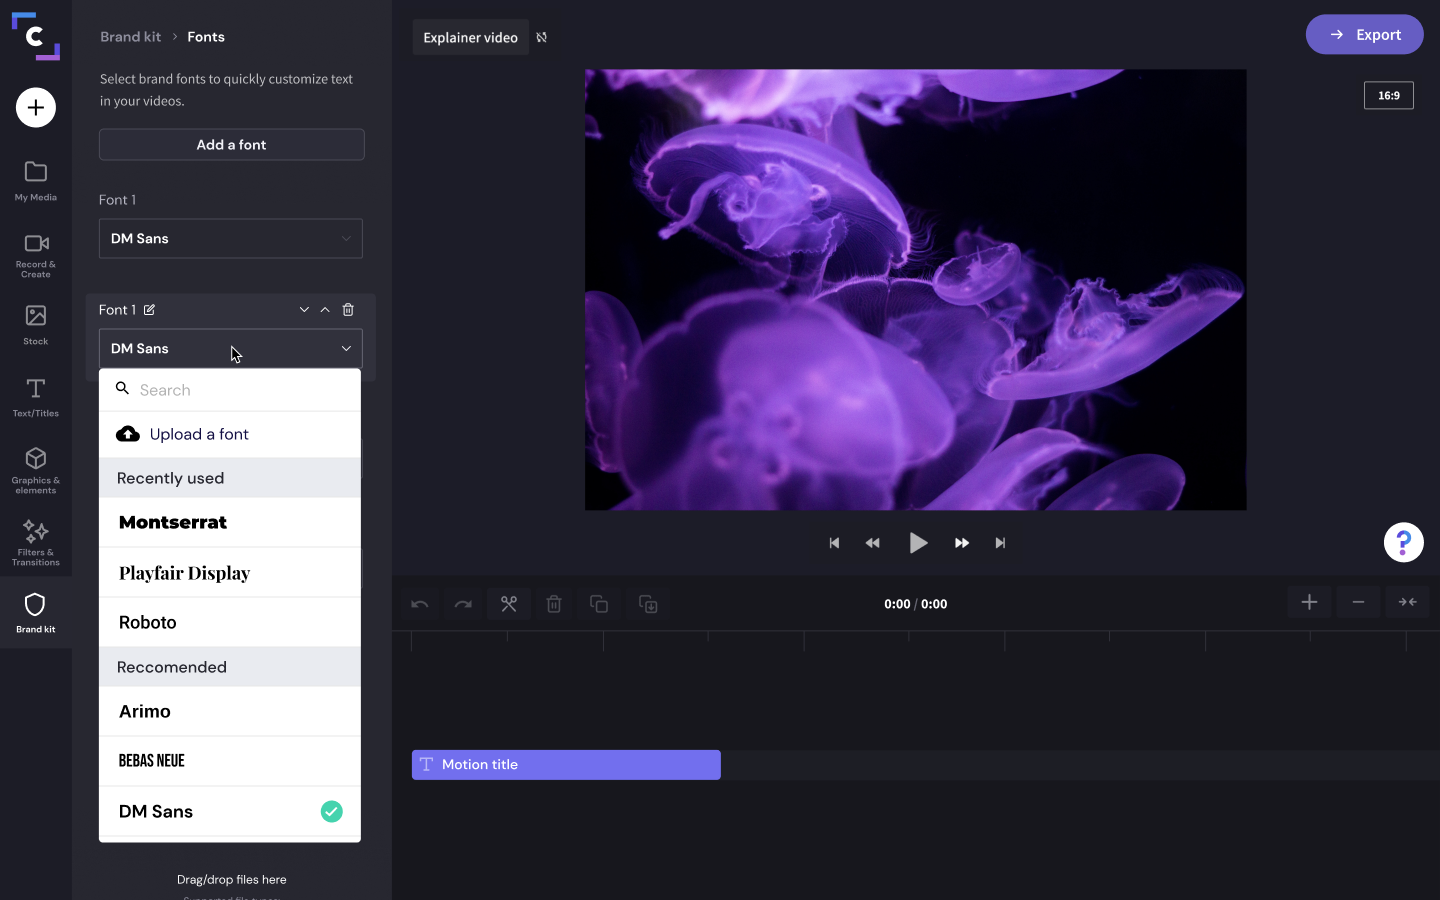Collapse the open DM Sans font dropdown
Viewport: 1440px width, 900px height.
pos(231,349)
